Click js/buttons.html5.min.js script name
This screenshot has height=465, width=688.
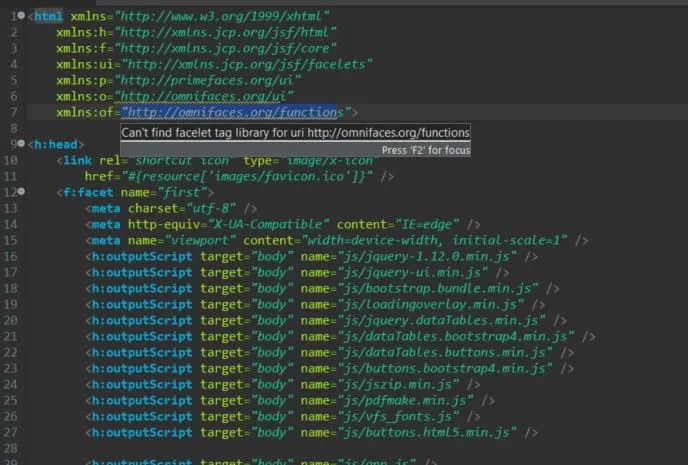[426, 433]
